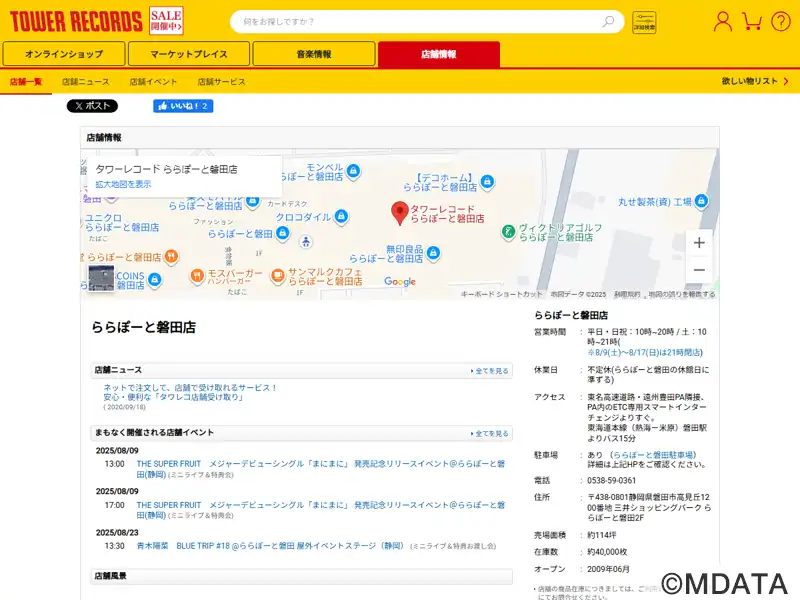This screenshot has width=800, height=600.
Task: Click the restroom icon on map
Action: click(x=306, y=242)
